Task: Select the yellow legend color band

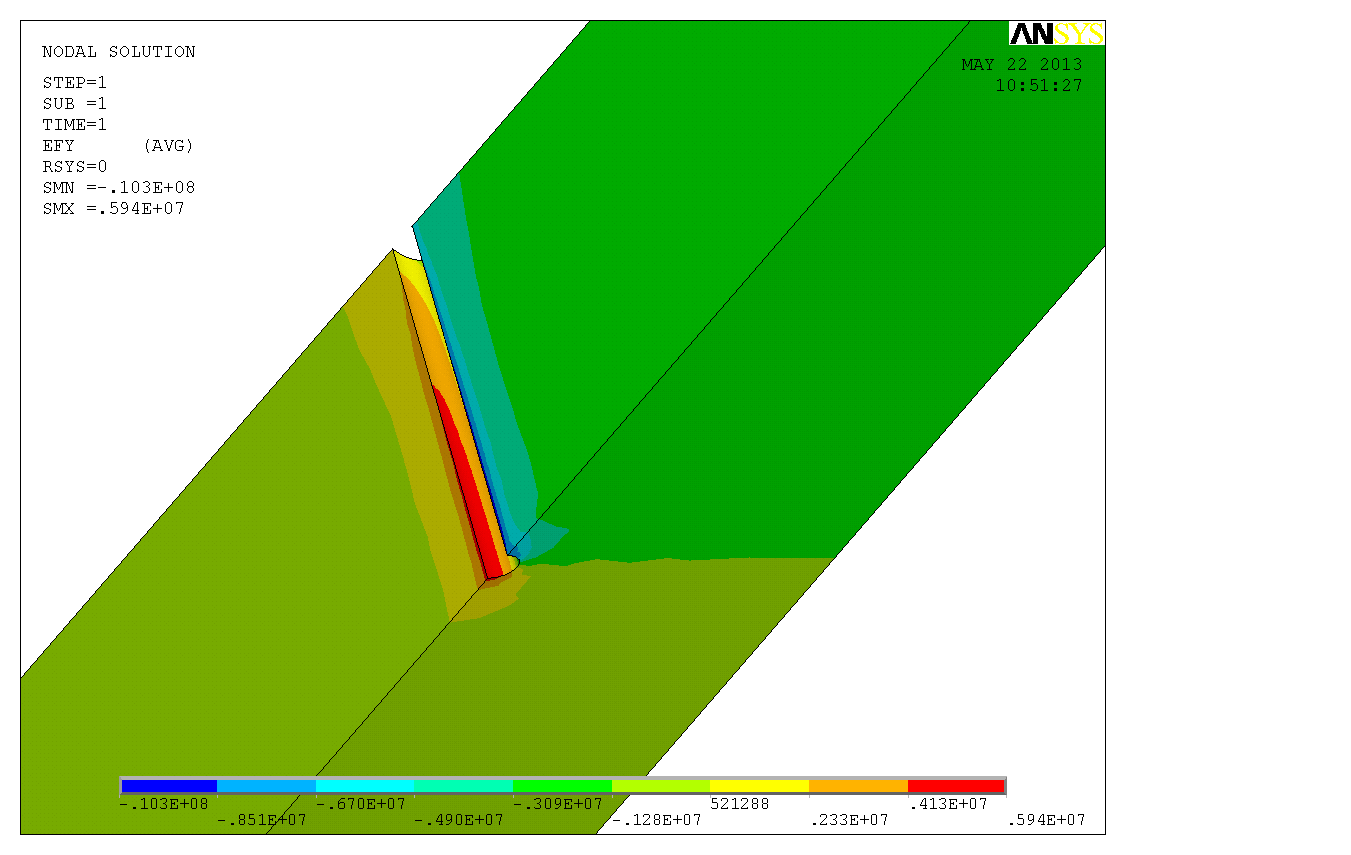Action: [x=759, y=786]
